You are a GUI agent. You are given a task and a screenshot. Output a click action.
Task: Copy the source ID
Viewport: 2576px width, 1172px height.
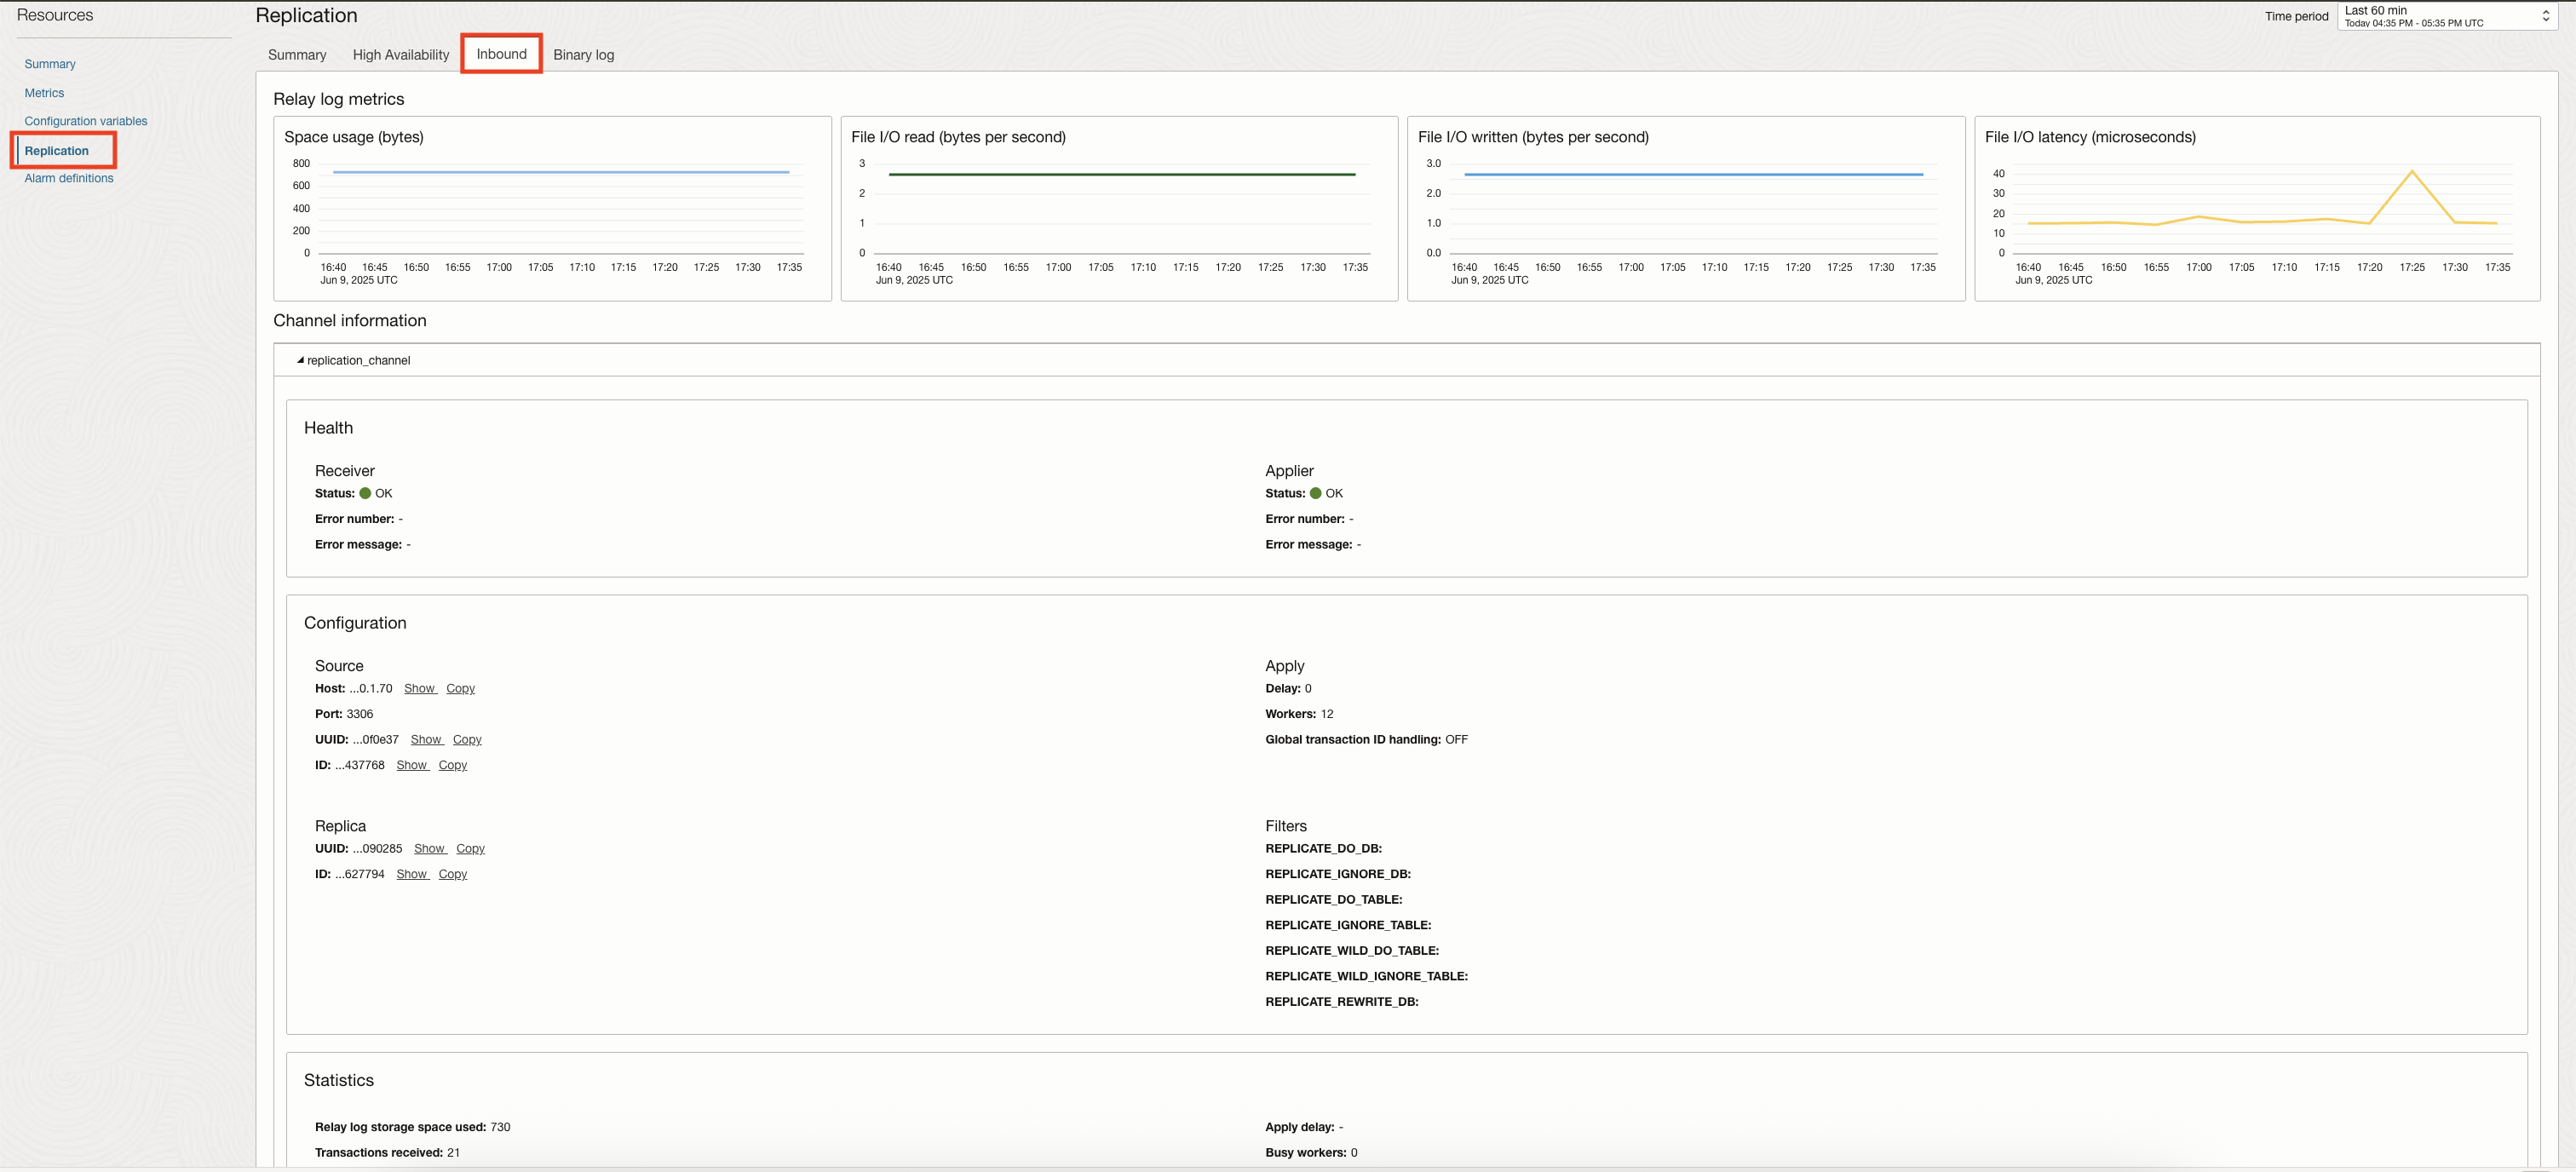click(452, 764)
